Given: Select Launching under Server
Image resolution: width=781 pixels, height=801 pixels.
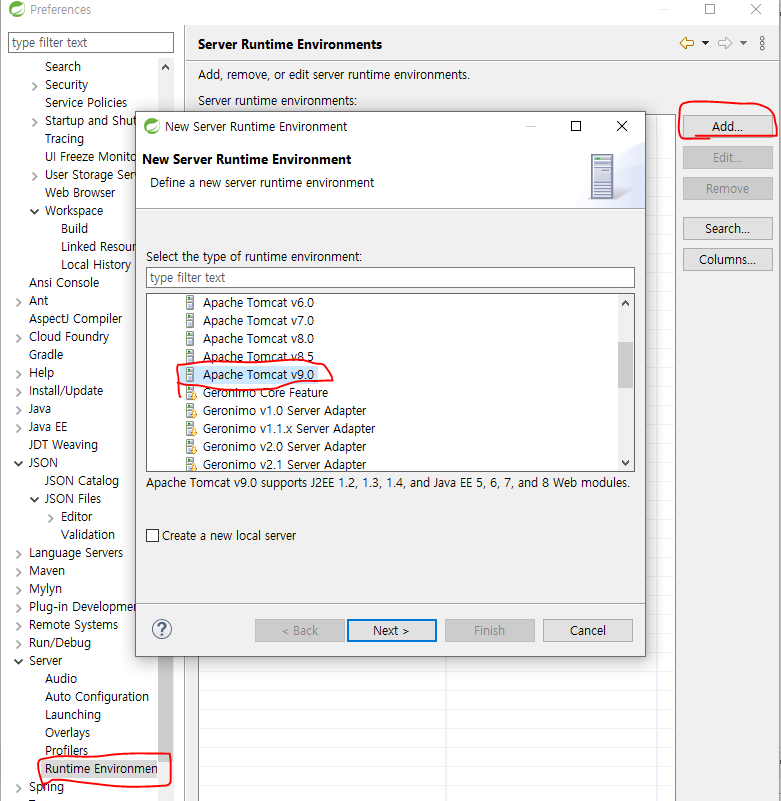Looking at the screenshot, I should pyautogui.click(x=73, y=715).
